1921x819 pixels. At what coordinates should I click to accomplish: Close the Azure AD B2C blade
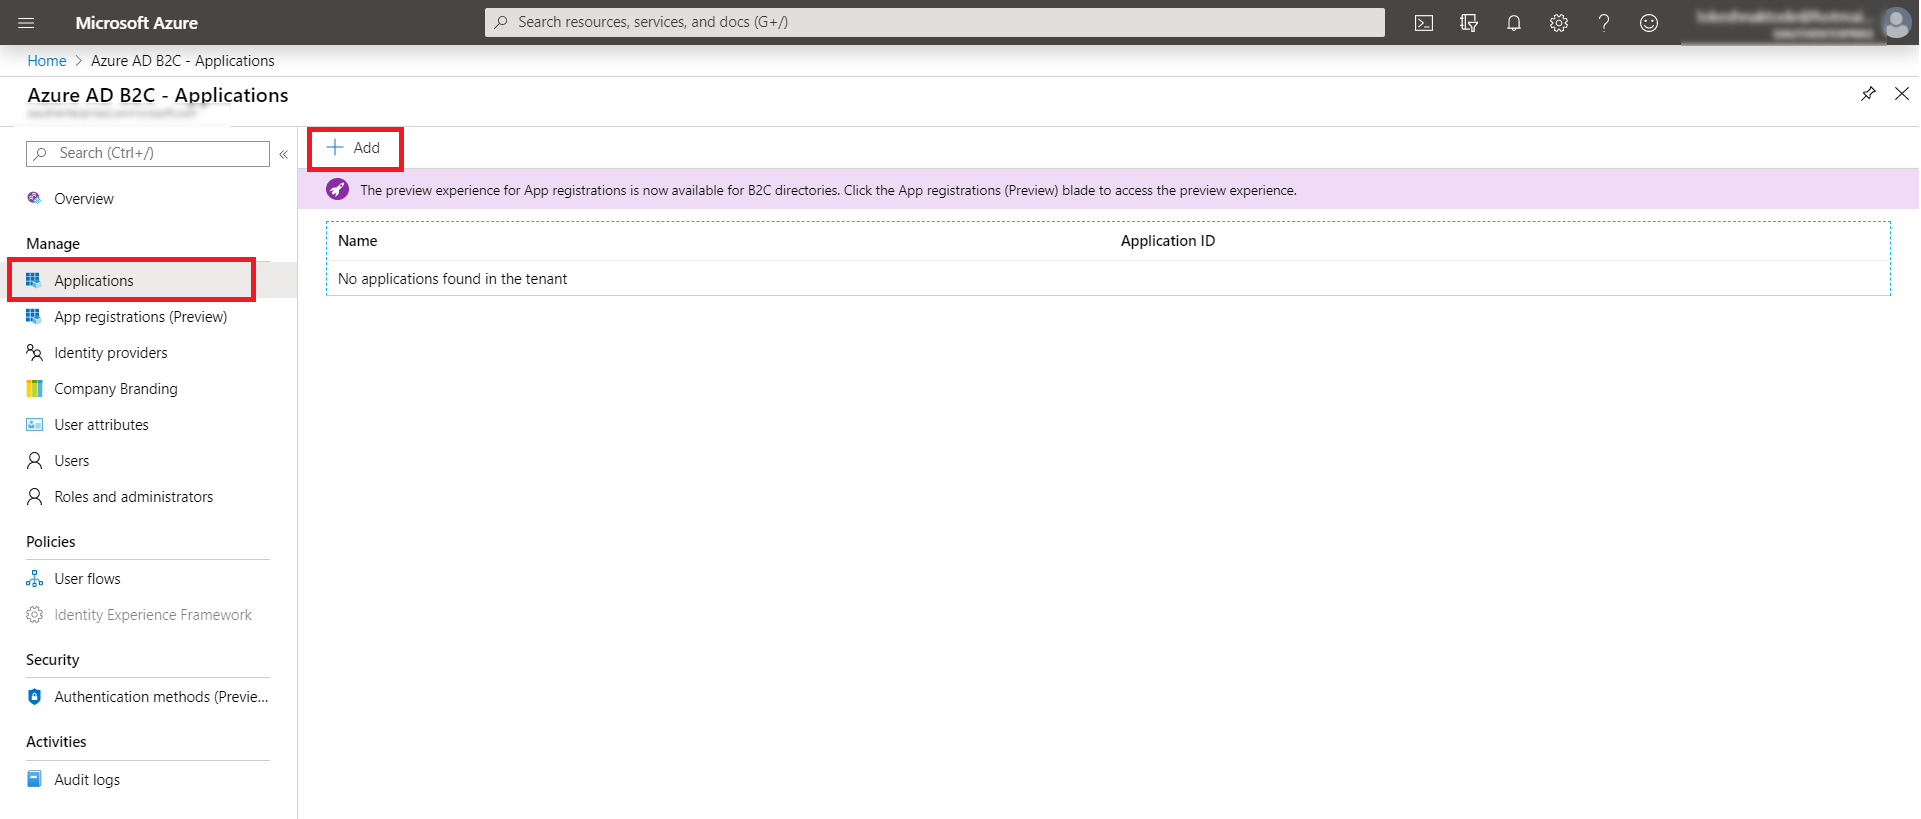point(1902,94)
